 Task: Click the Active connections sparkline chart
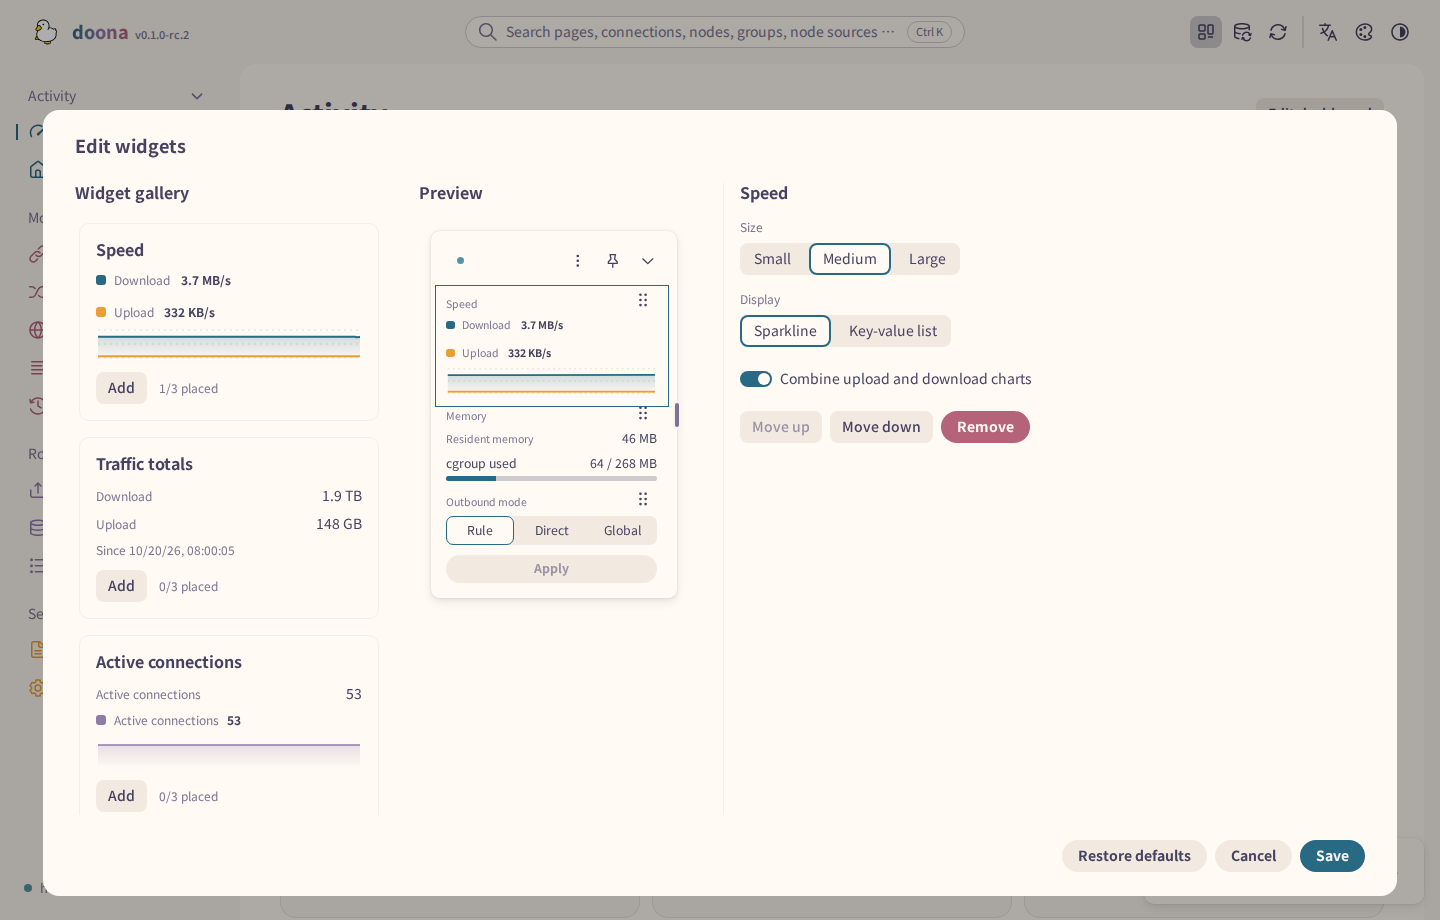point(229,754)
